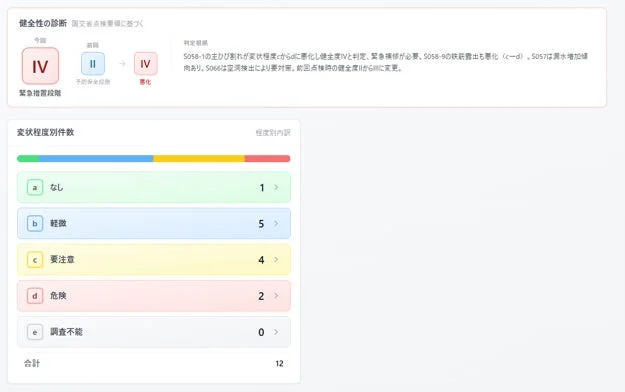The width and height of the screenshot is (625, 392).
Task: Expand chevron on the '軽微' row
Action: coord(276,223)
